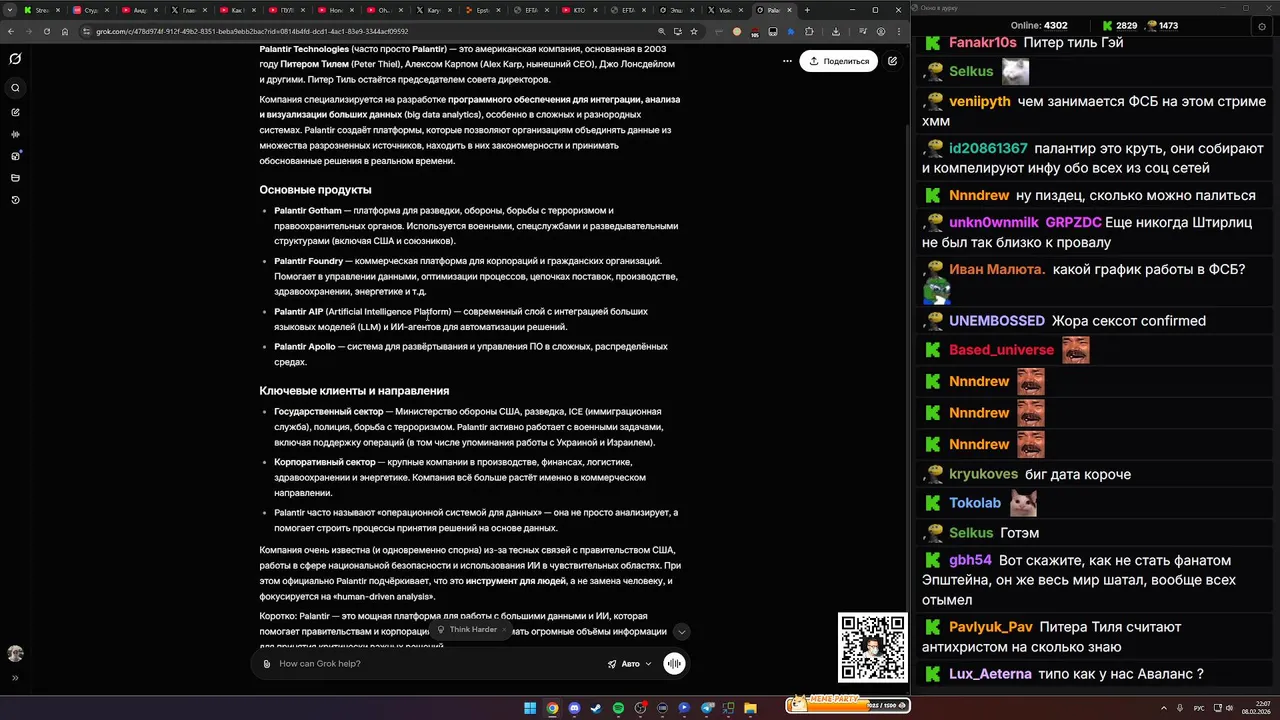Click the new chat pencil icon at top right
Screen dimensions: 1280x720
[892, 61]
